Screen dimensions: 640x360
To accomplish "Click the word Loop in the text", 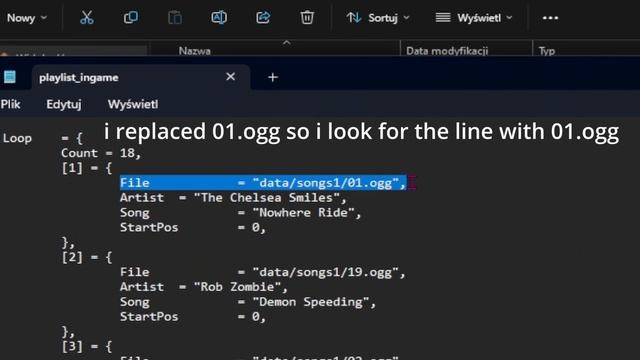I will (x=17, y=138).
